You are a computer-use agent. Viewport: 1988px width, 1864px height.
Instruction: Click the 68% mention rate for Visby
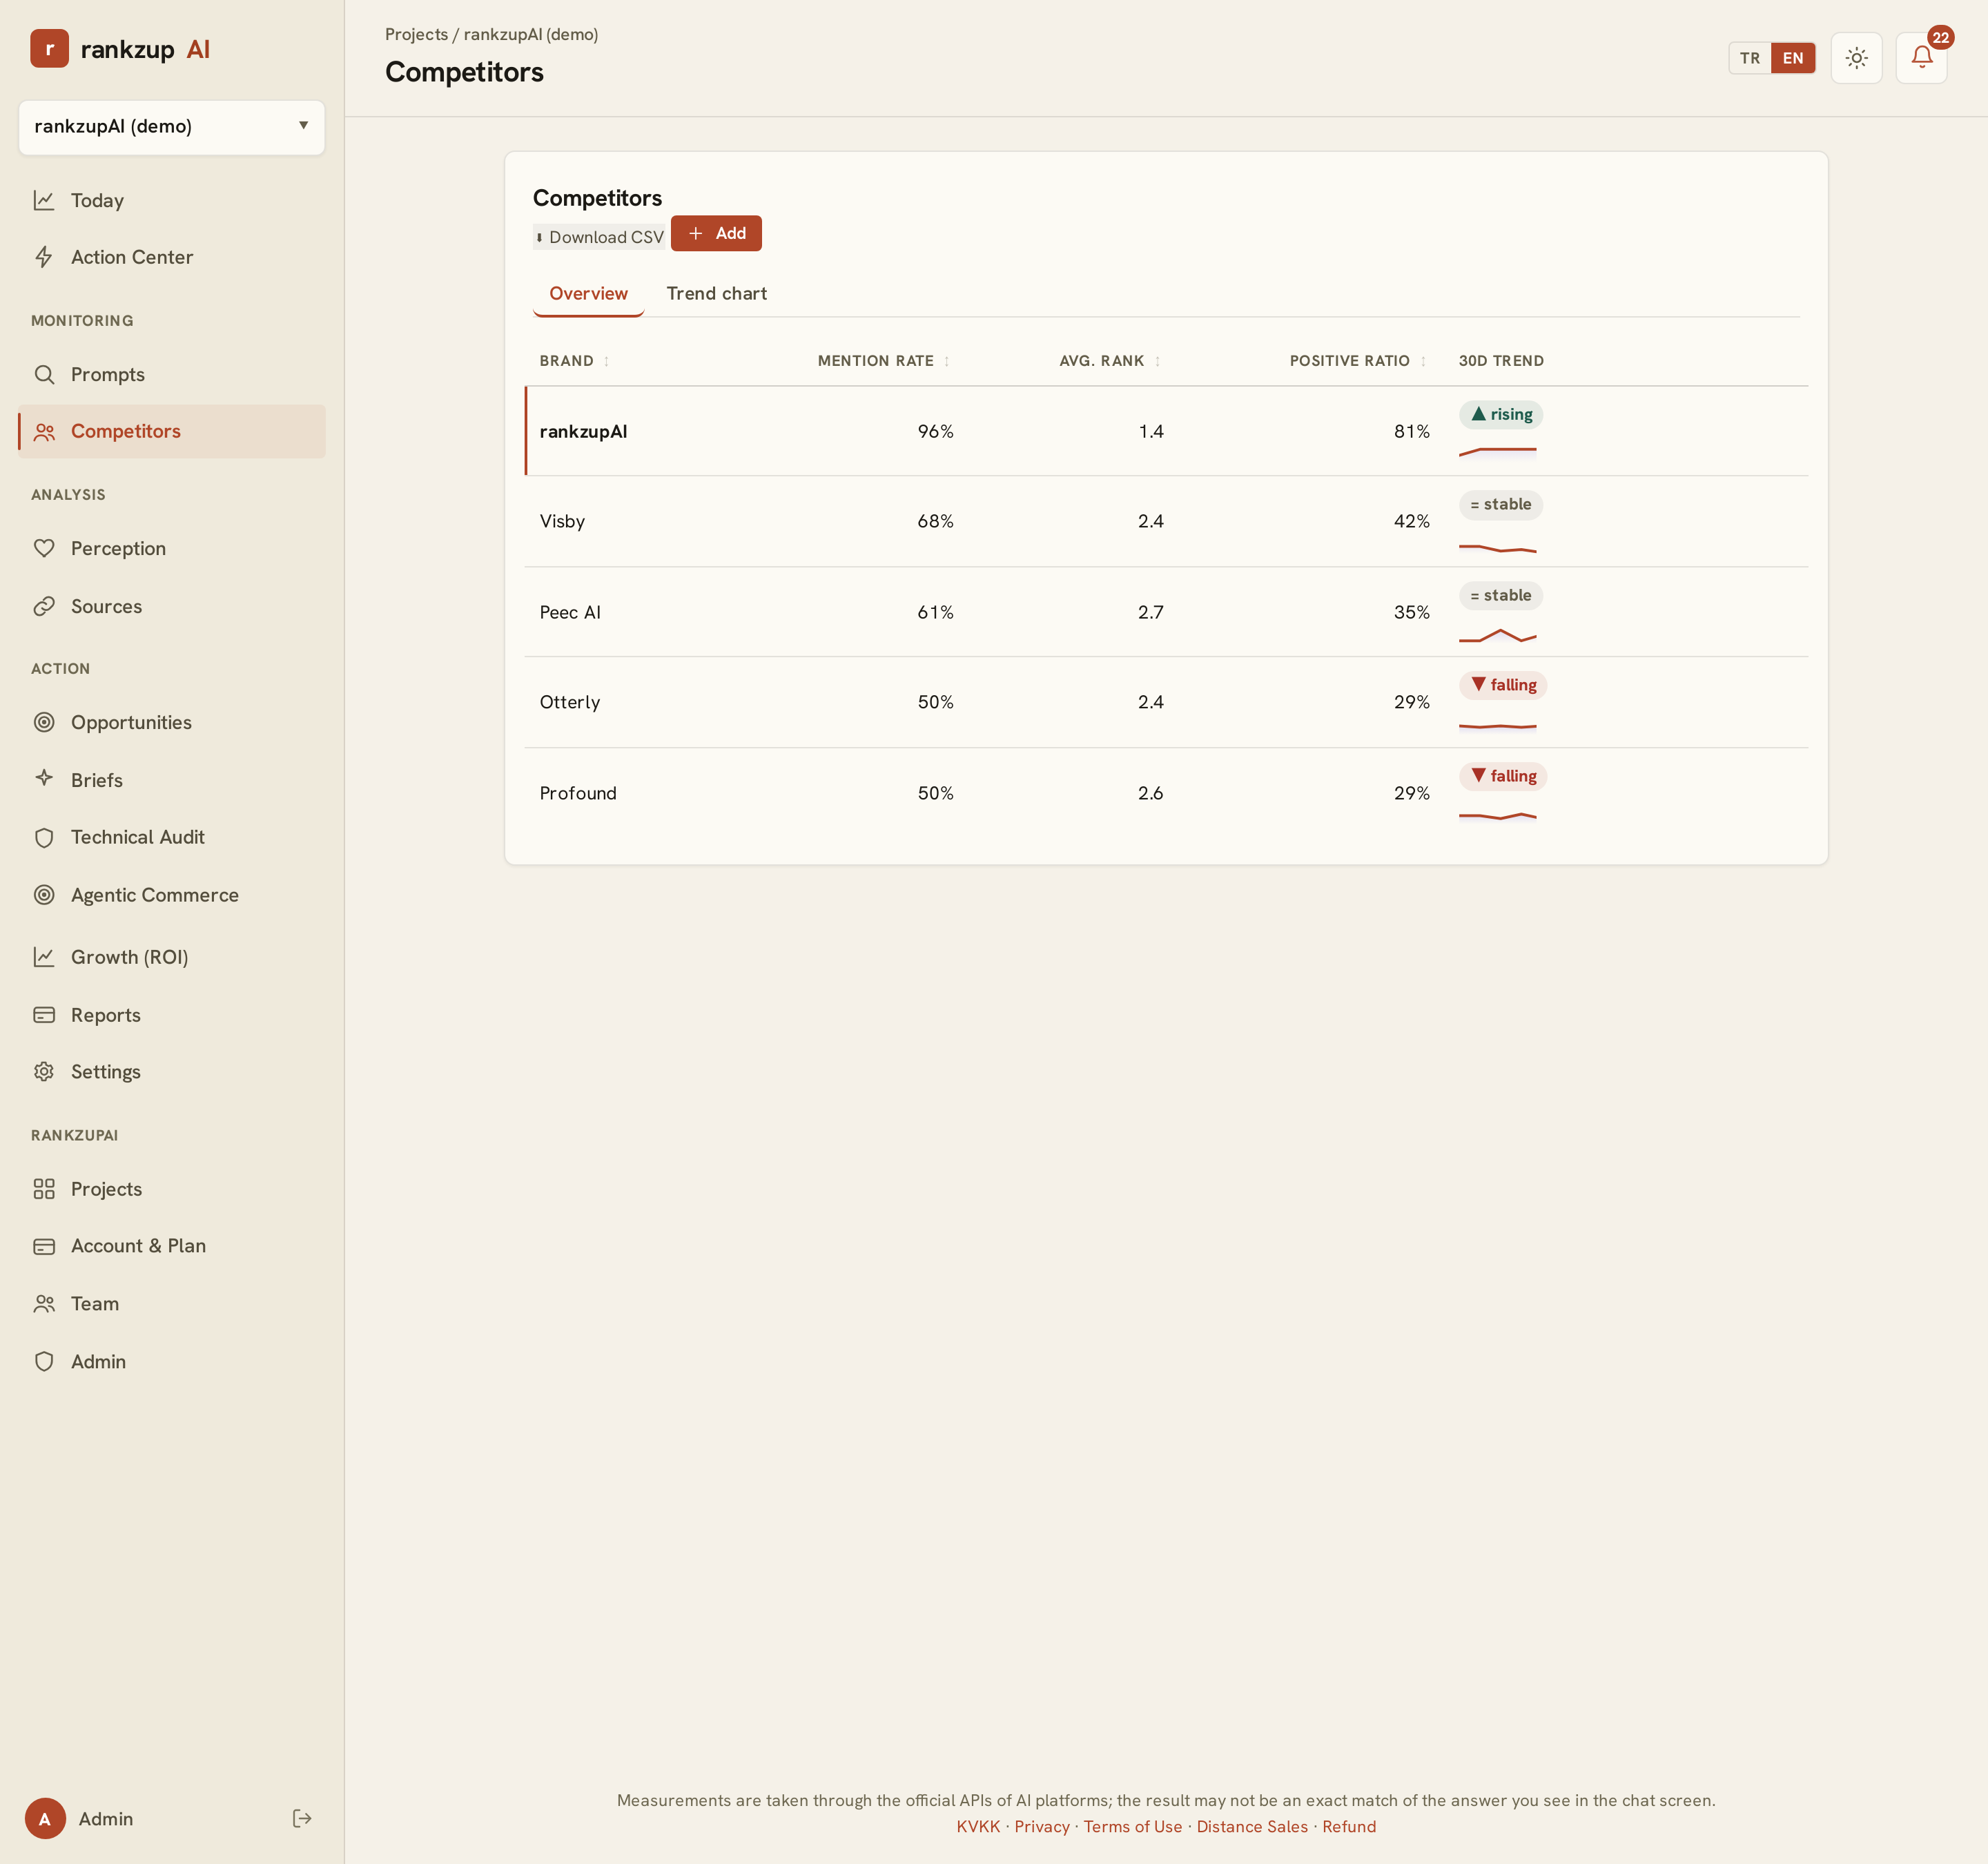point(935,521)
